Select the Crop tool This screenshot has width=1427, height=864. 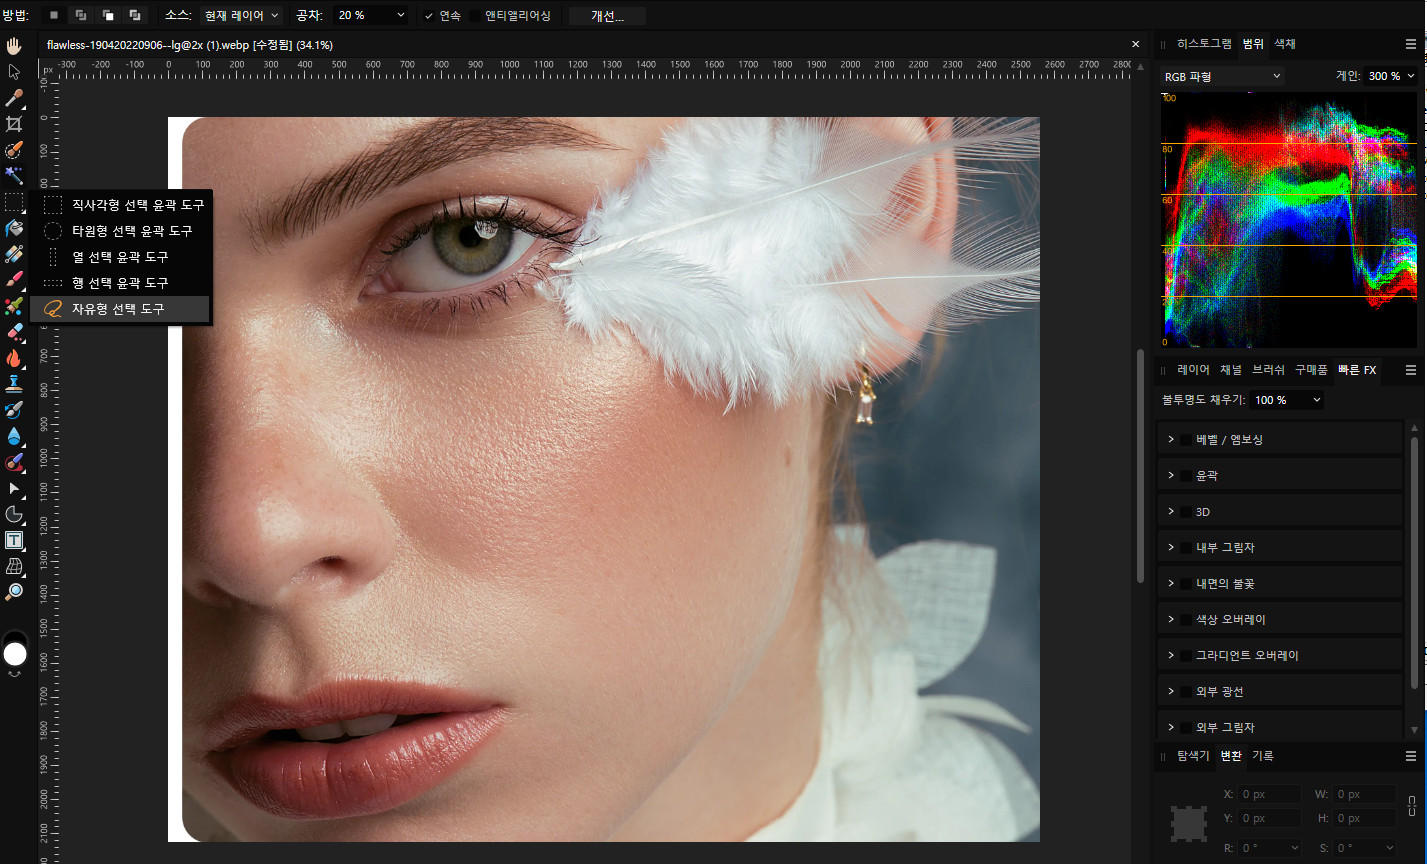point(14,124)
